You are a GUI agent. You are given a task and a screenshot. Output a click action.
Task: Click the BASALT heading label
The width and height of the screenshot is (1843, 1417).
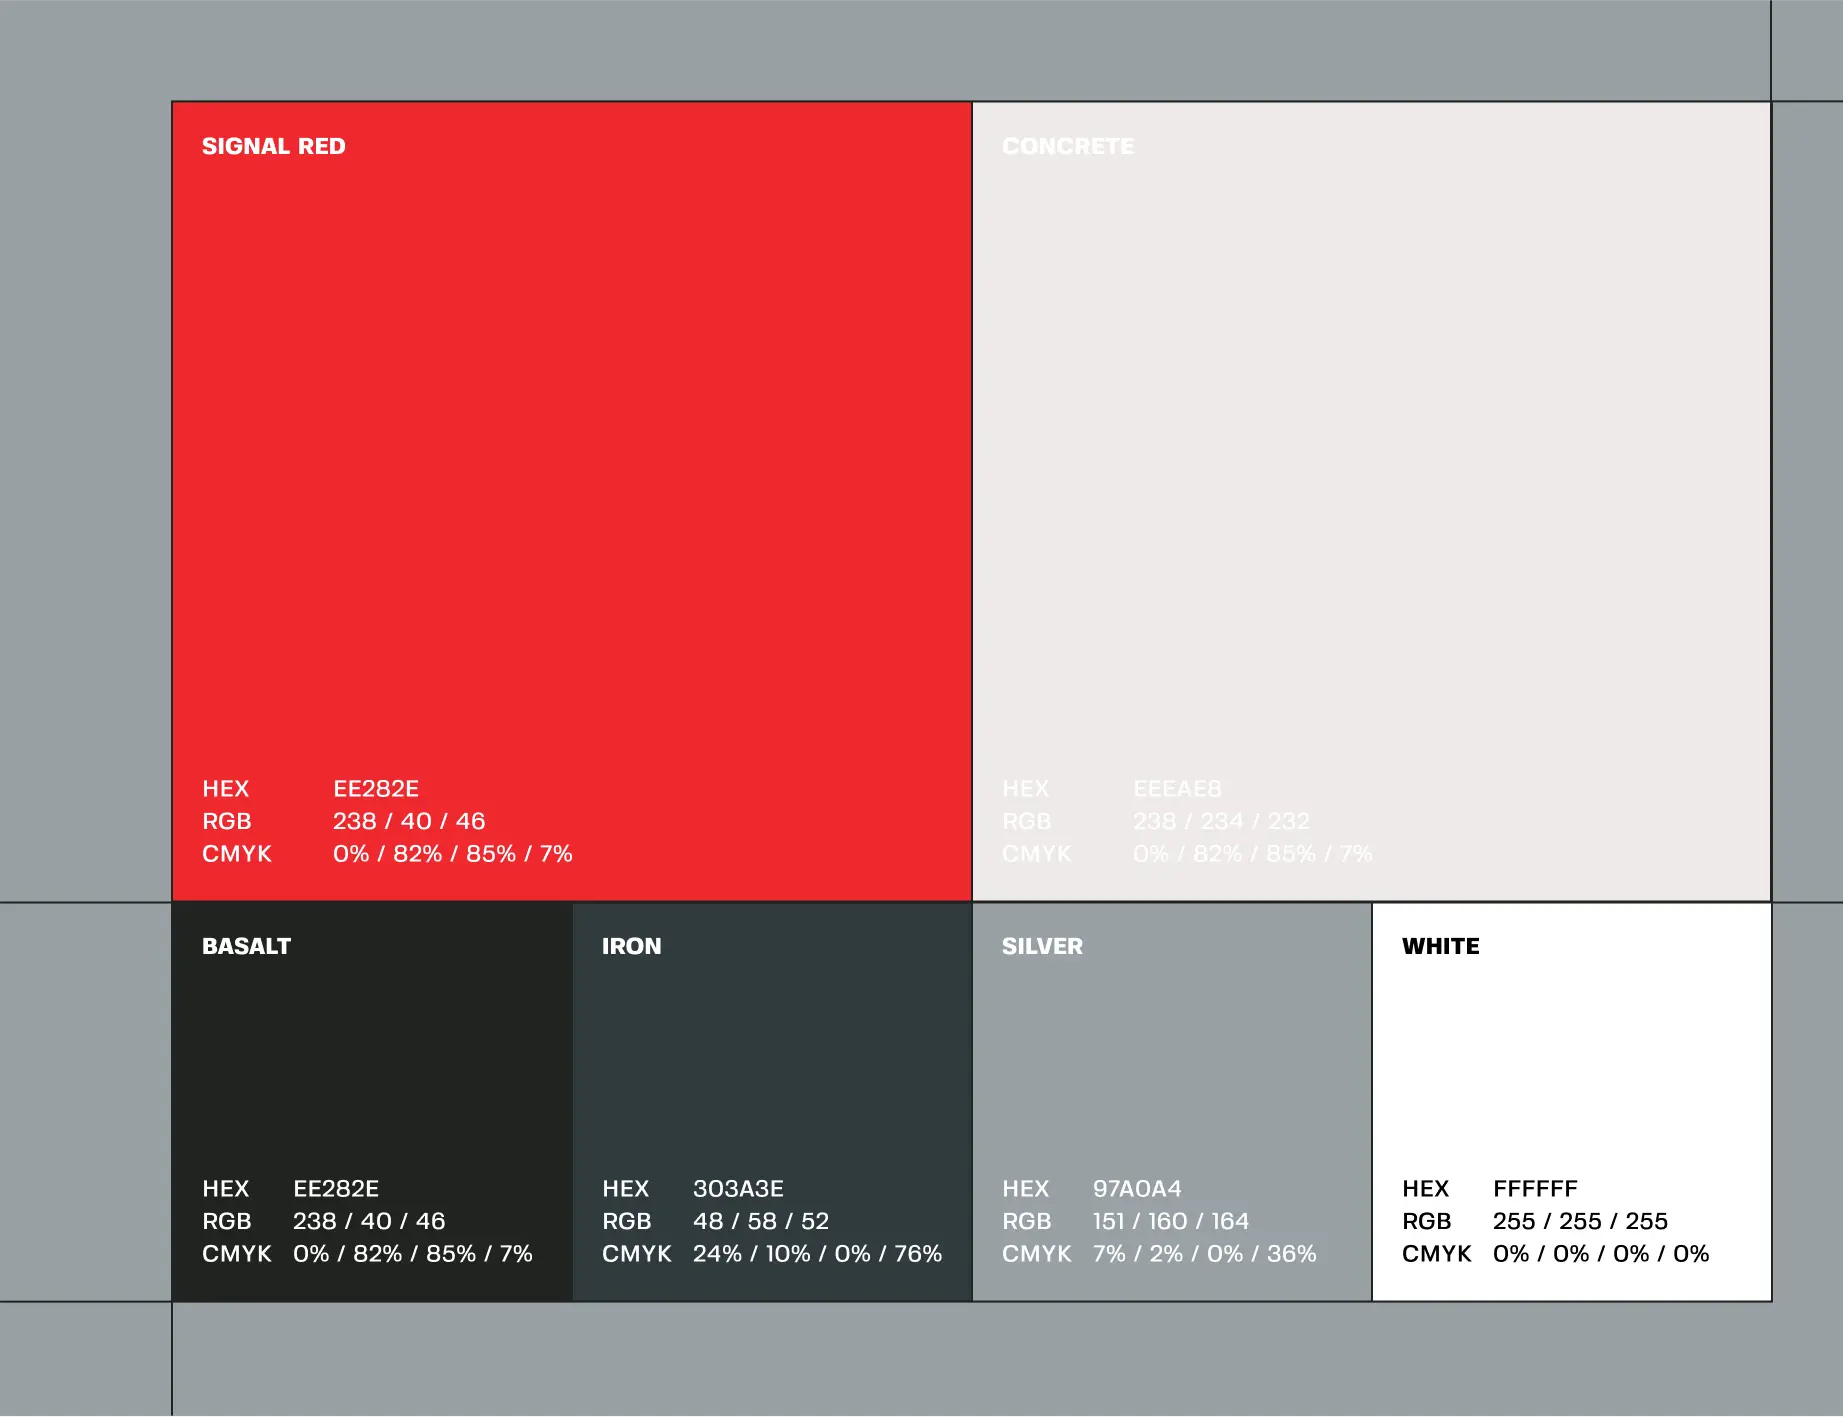click(246, 946)
